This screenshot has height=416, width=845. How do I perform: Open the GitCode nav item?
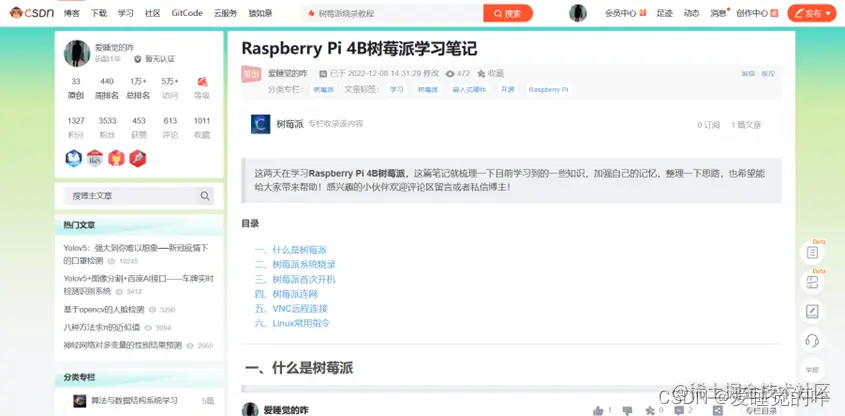[187, 13]
